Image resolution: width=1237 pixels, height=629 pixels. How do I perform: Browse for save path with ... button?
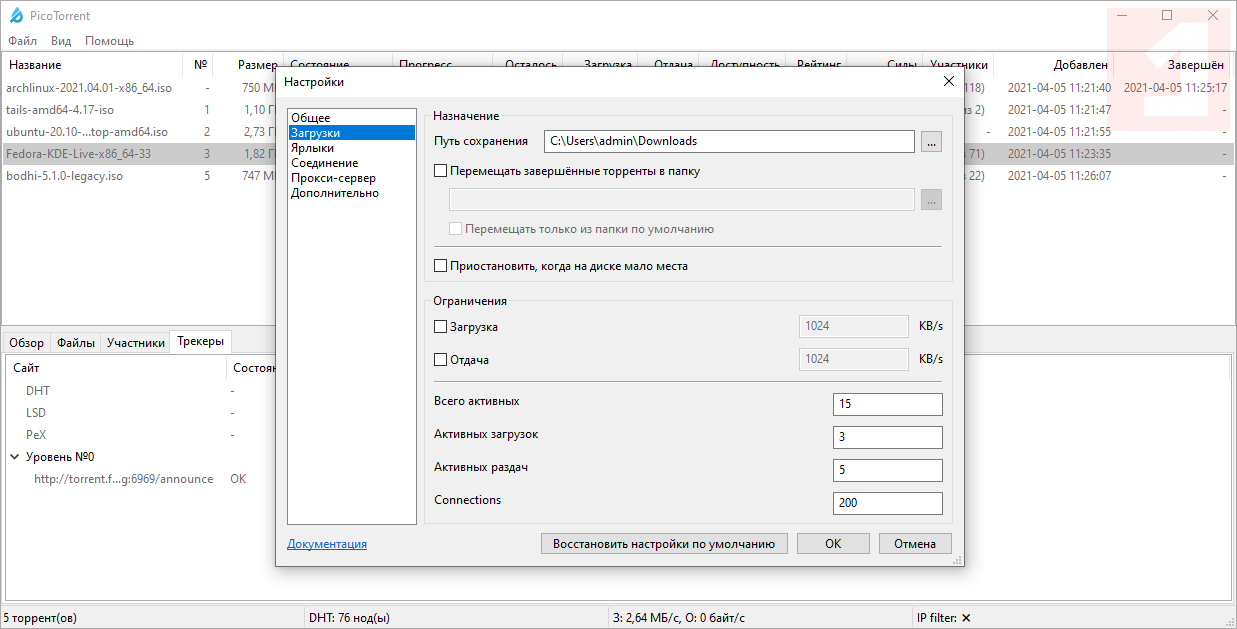point(932,142)
